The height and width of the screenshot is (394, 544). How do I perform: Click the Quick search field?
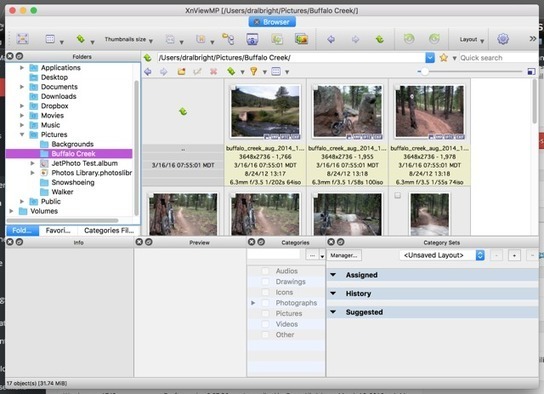(x=499, y=58)
